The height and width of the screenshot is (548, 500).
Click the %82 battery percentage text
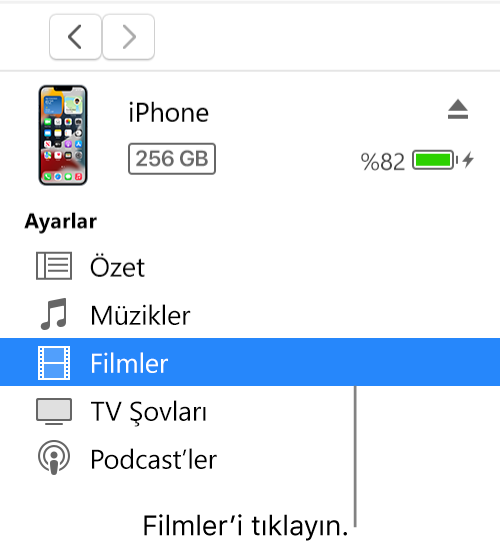coord(383,162)
